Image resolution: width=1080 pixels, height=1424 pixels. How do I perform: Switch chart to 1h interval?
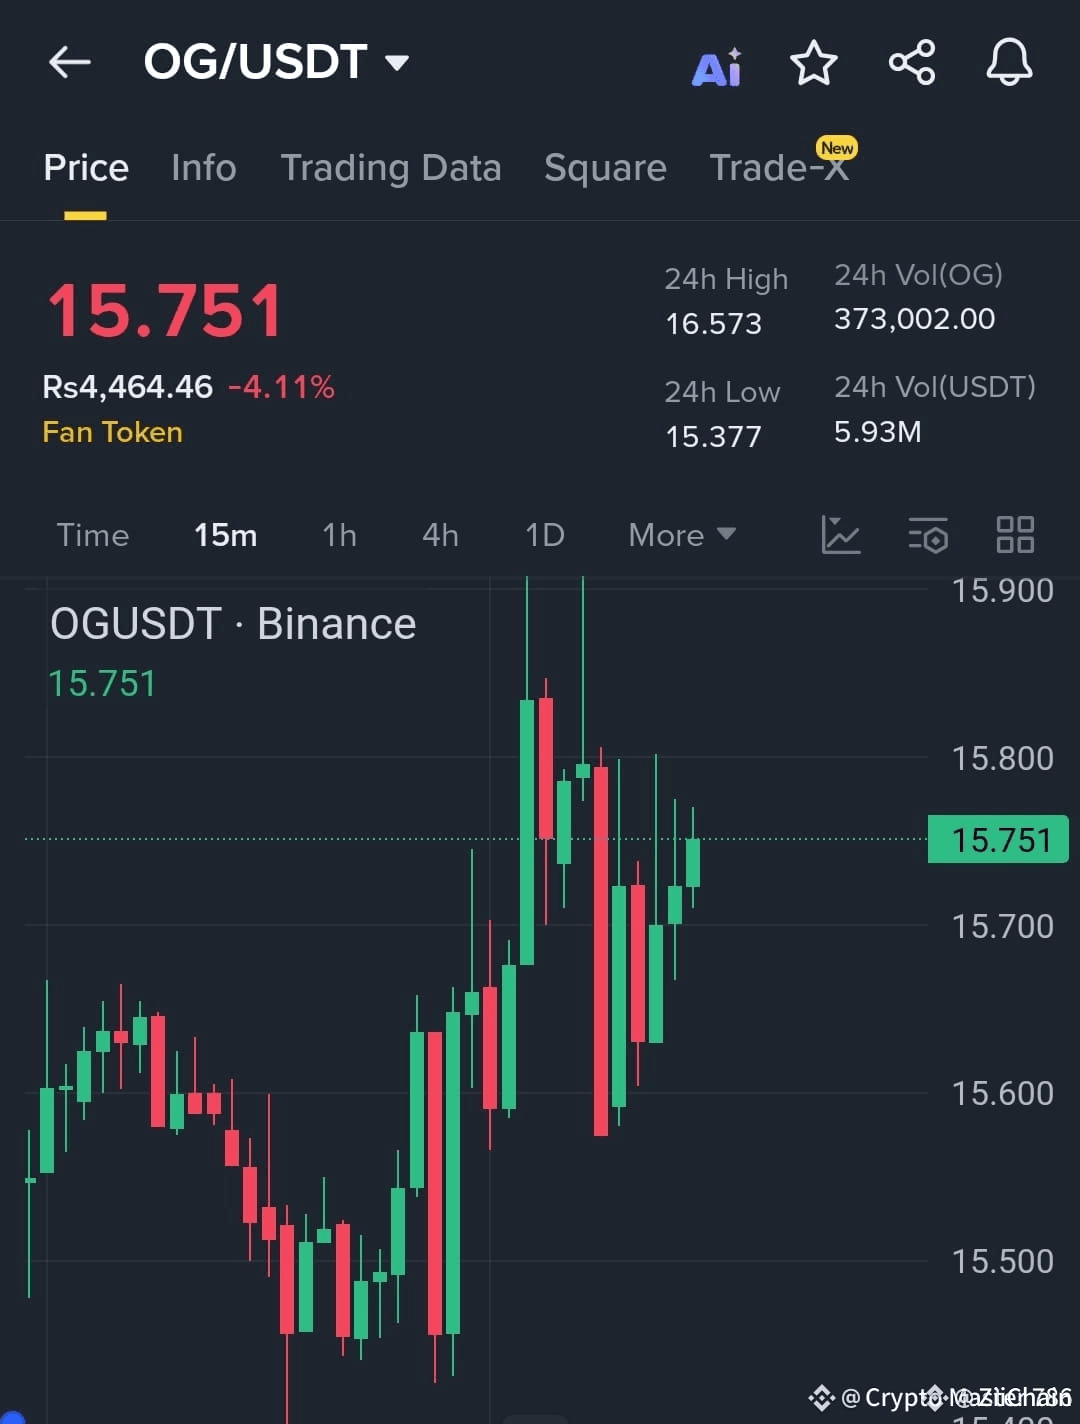(x=339, y=535)
